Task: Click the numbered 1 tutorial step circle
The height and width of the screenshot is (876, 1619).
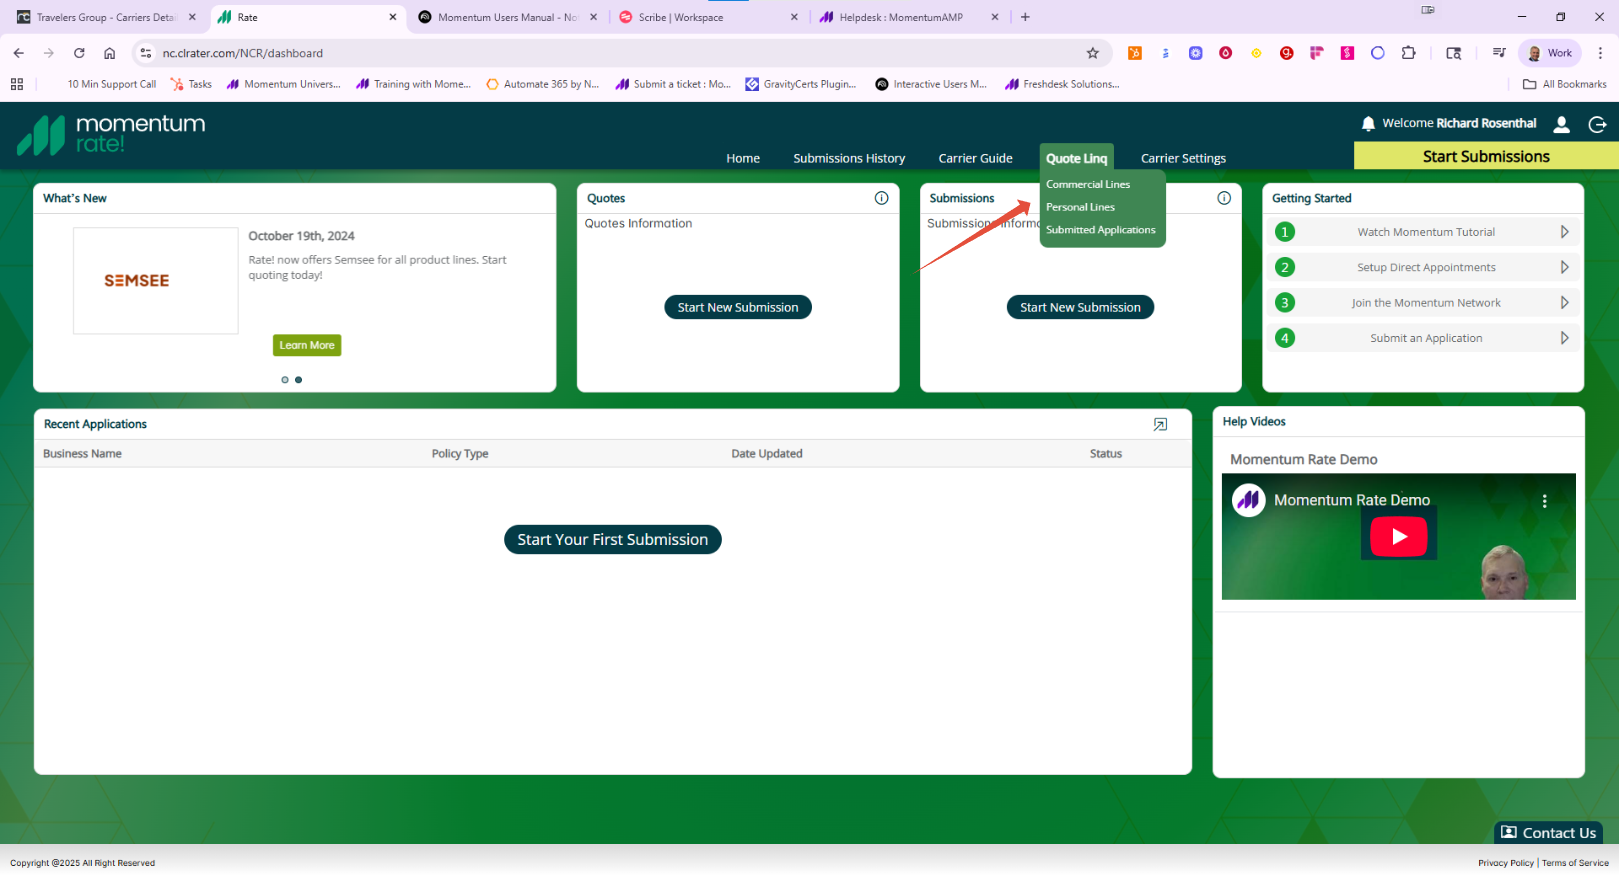Action: click(1285, 232)
